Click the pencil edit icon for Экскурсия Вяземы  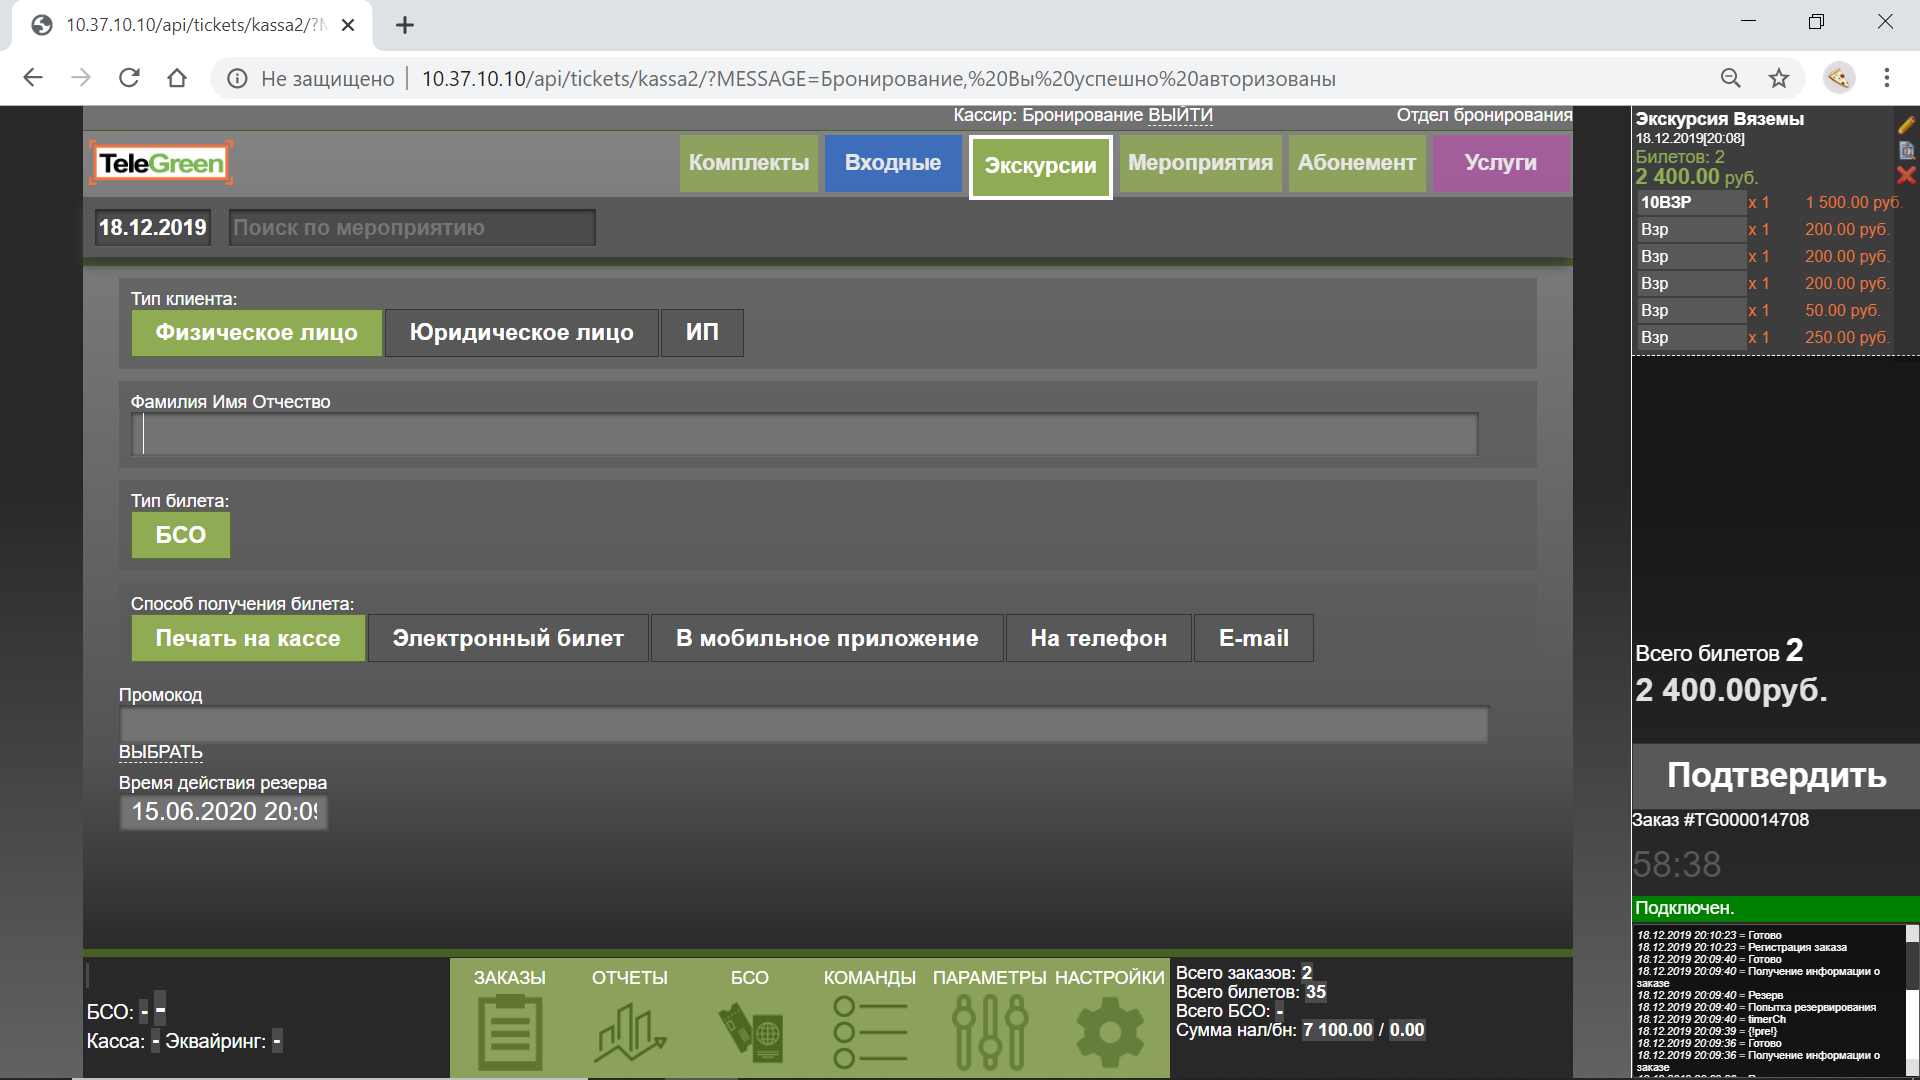[x=1906, y=125]
